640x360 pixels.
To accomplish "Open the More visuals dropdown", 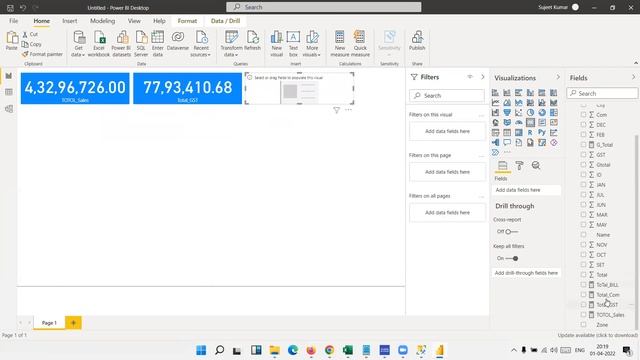I will (x=312, y=44).
